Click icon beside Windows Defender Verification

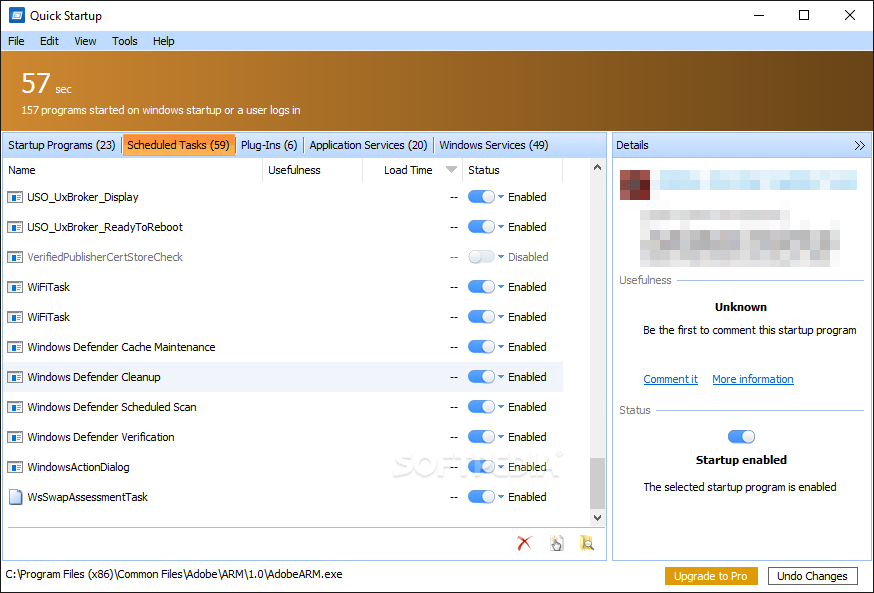coord(15,438)
